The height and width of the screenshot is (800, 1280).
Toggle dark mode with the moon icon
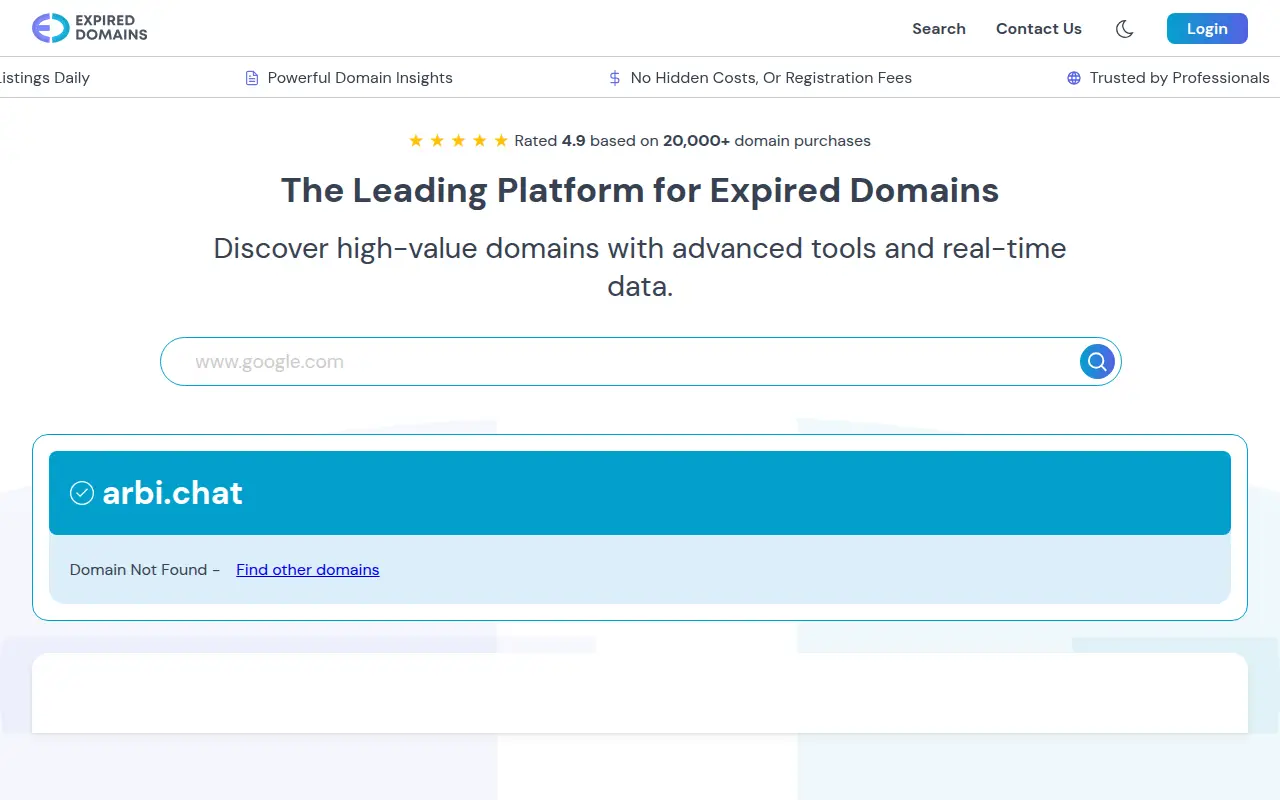[1124, 29]
